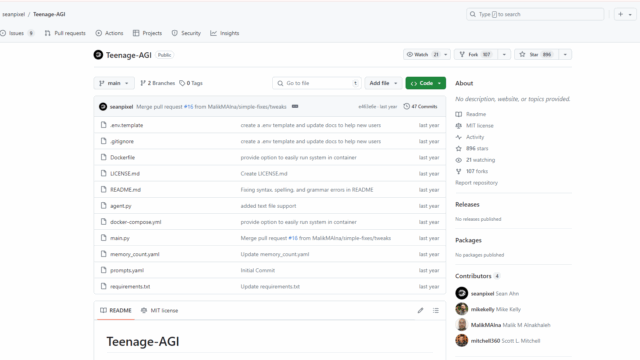This screenshot has height=360, width=640.
Task: Open 'added text file support' commit message
Action: [x=268, y=206]
